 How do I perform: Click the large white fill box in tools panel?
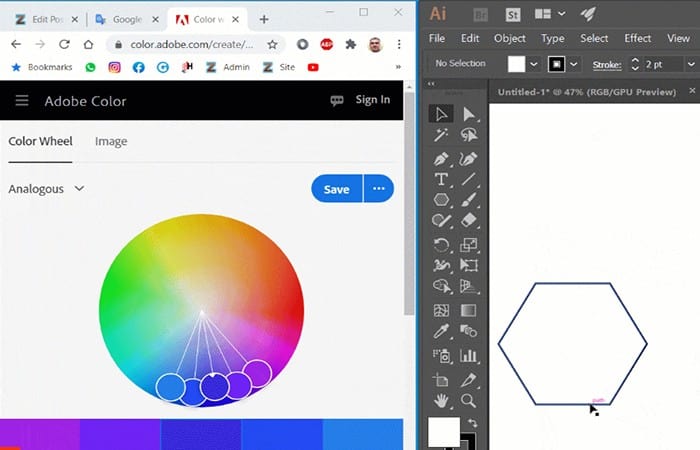(444, 432)
